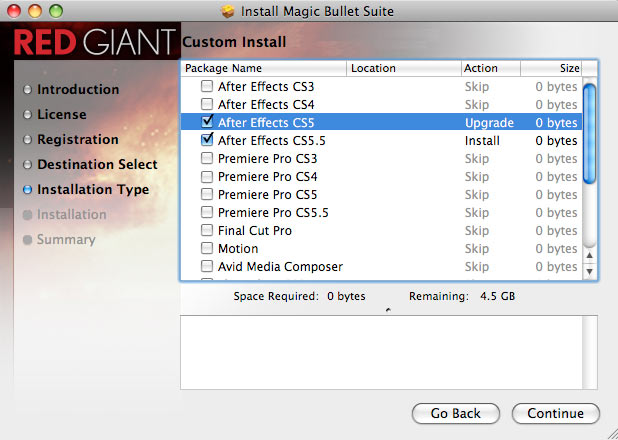Image resolution: width=618 pixels, height=440 pixels.
Task: Click the Space Required 0 bytes value
Action: [x=346, y=296]
